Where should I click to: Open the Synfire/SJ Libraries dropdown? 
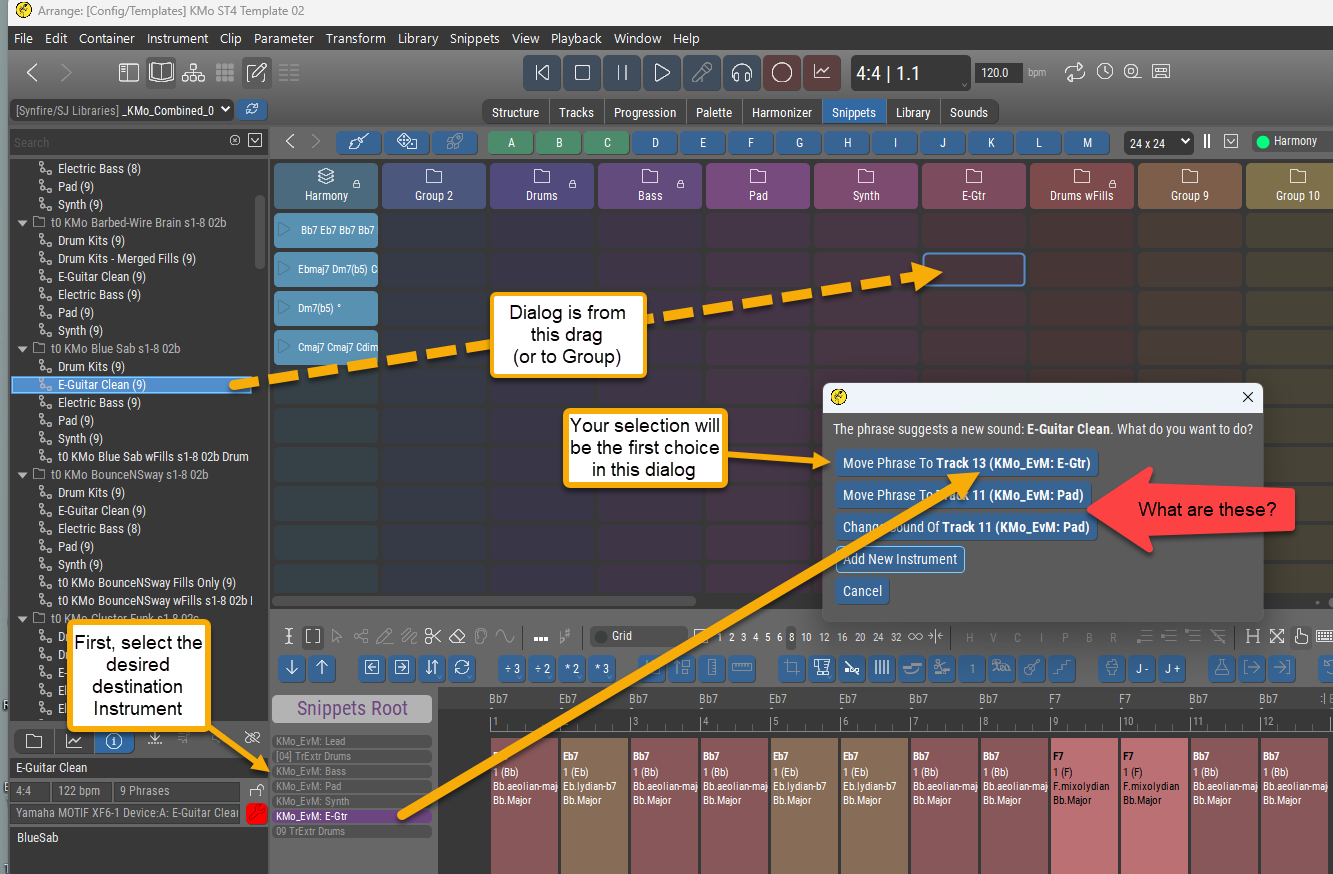pos(122,110)
